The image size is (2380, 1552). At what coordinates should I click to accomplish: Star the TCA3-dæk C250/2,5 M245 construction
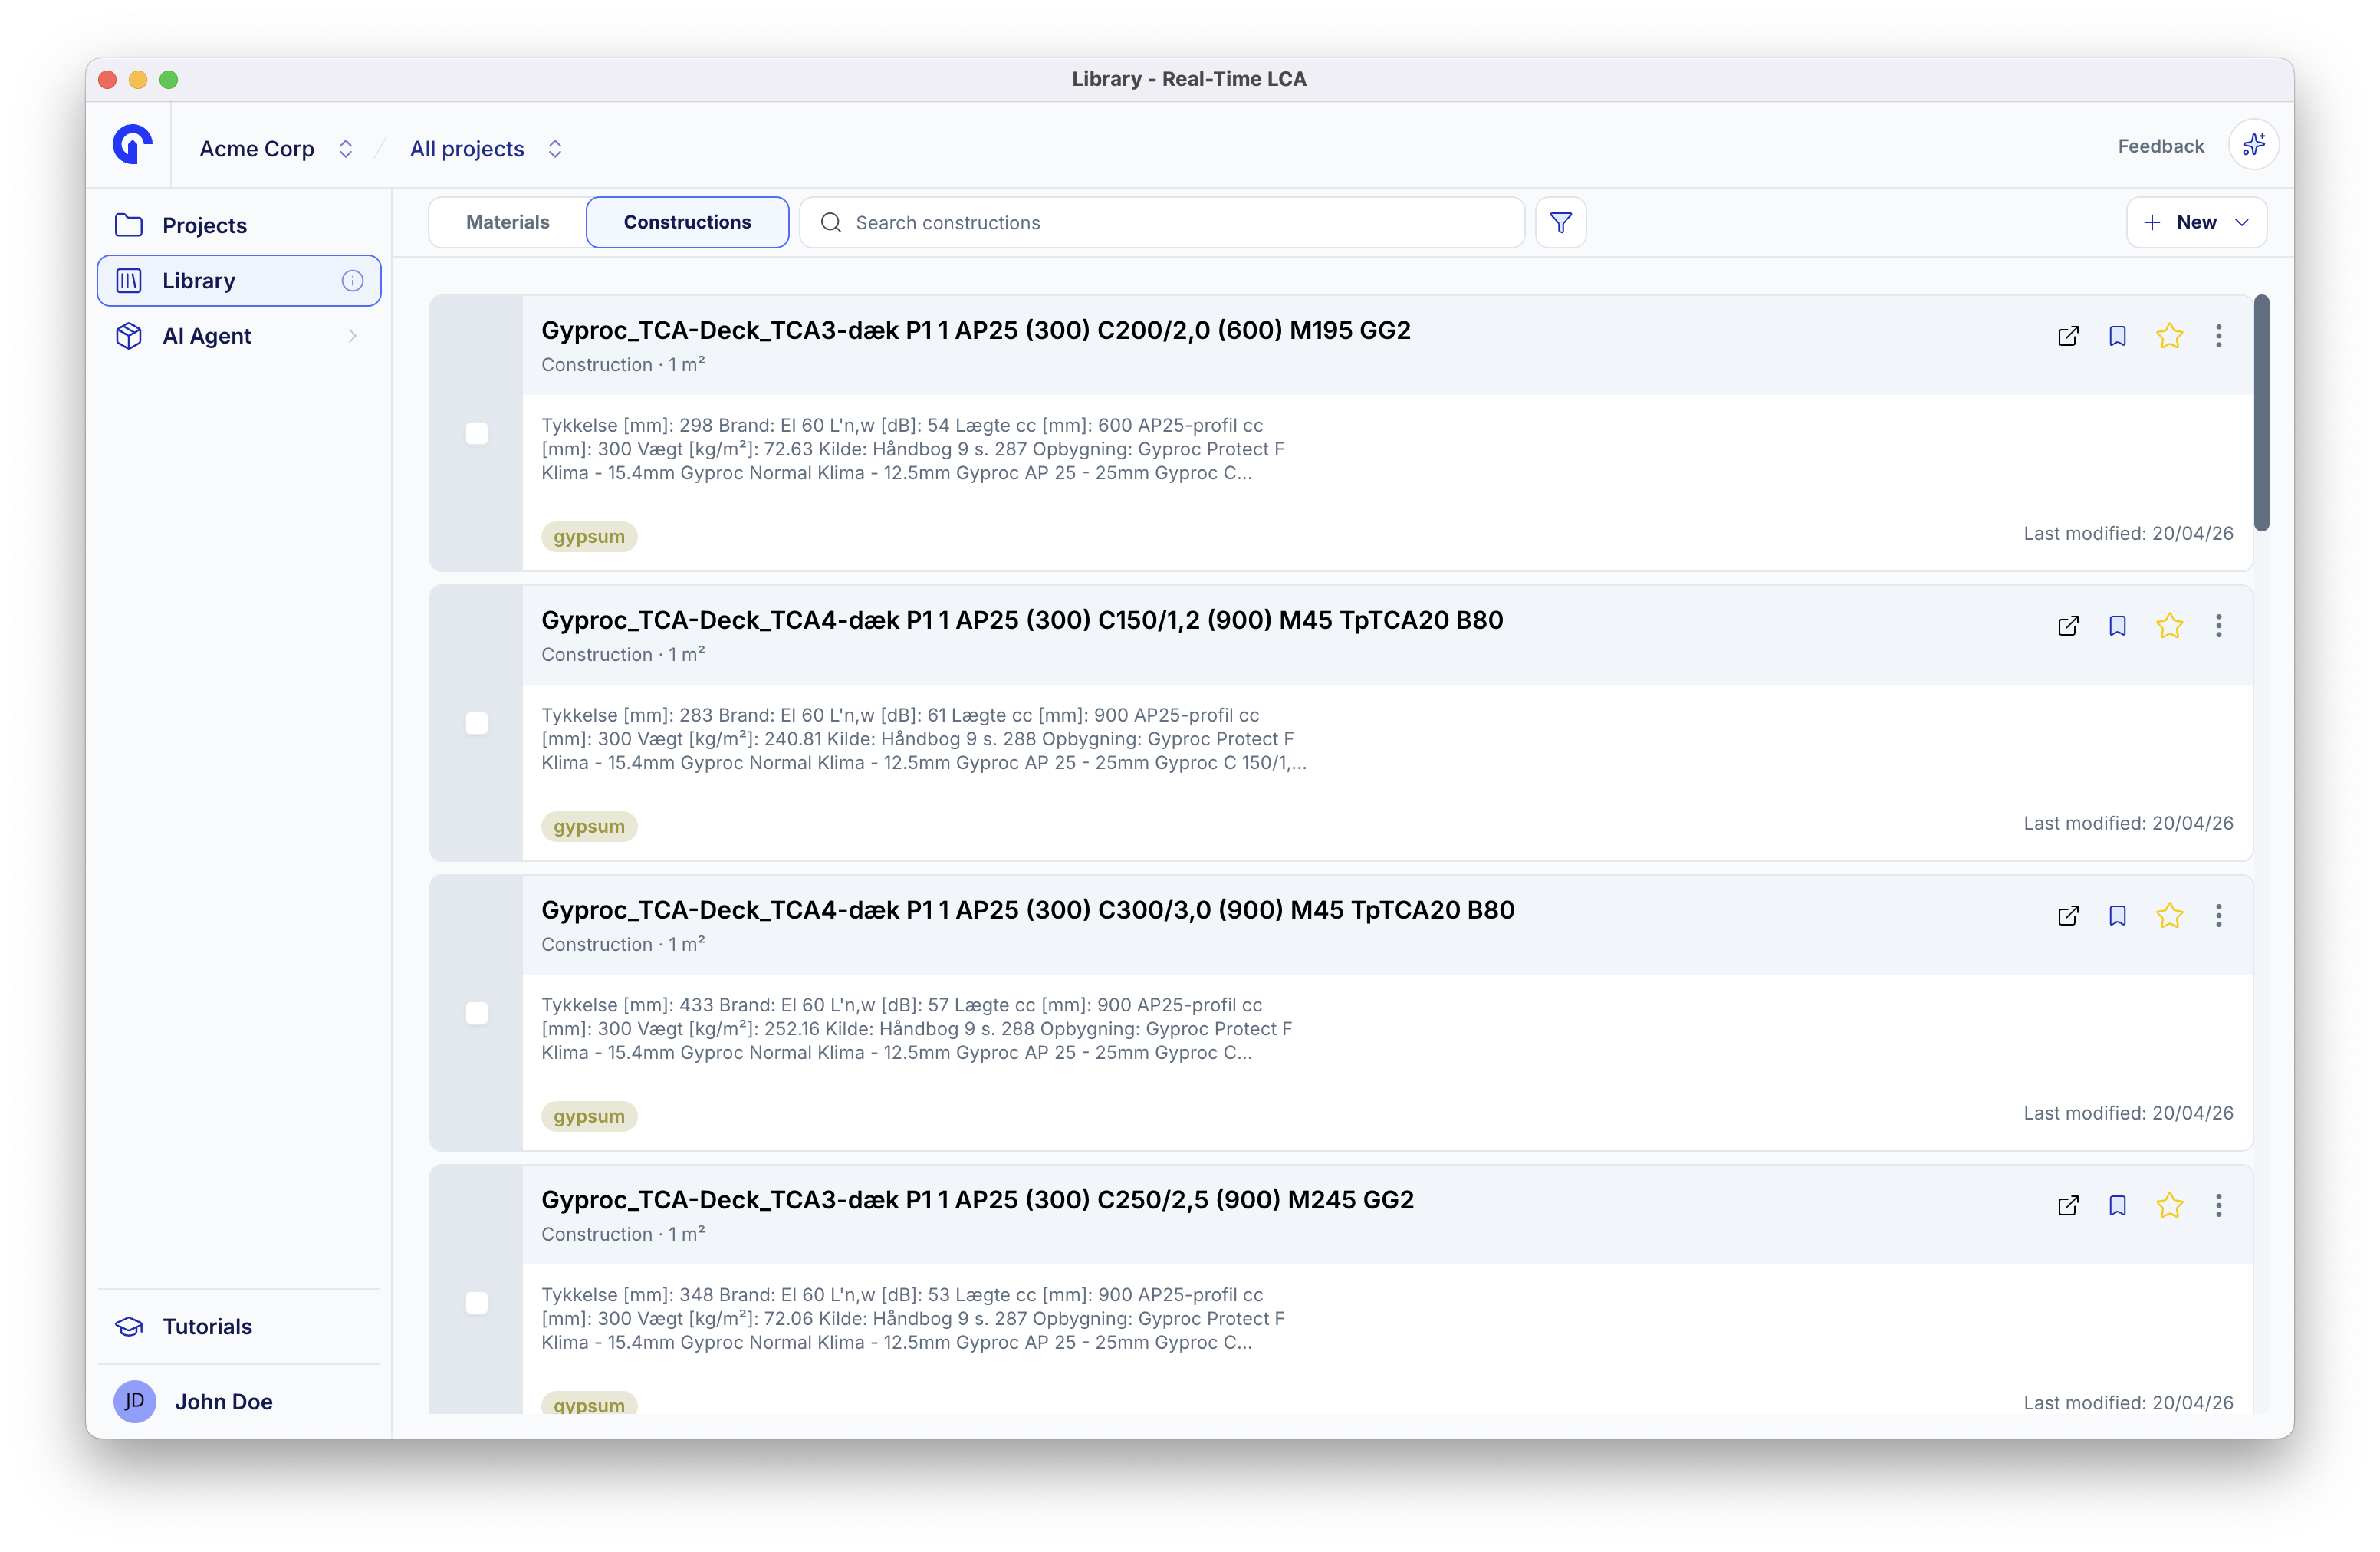coord(2169,1206)
